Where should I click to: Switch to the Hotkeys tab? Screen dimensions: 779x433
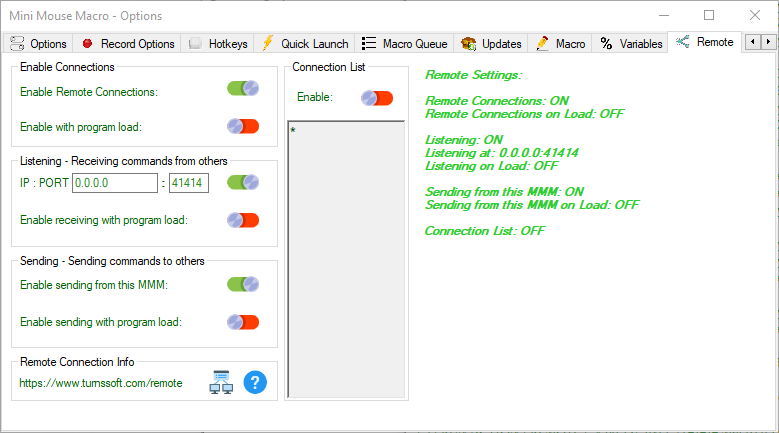217,43
